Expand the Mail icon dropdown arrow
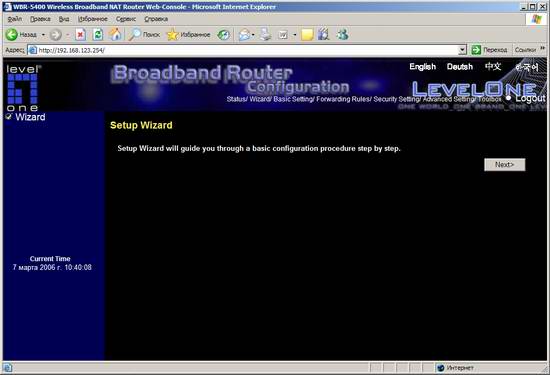The image size is (550, 375). 253,35
